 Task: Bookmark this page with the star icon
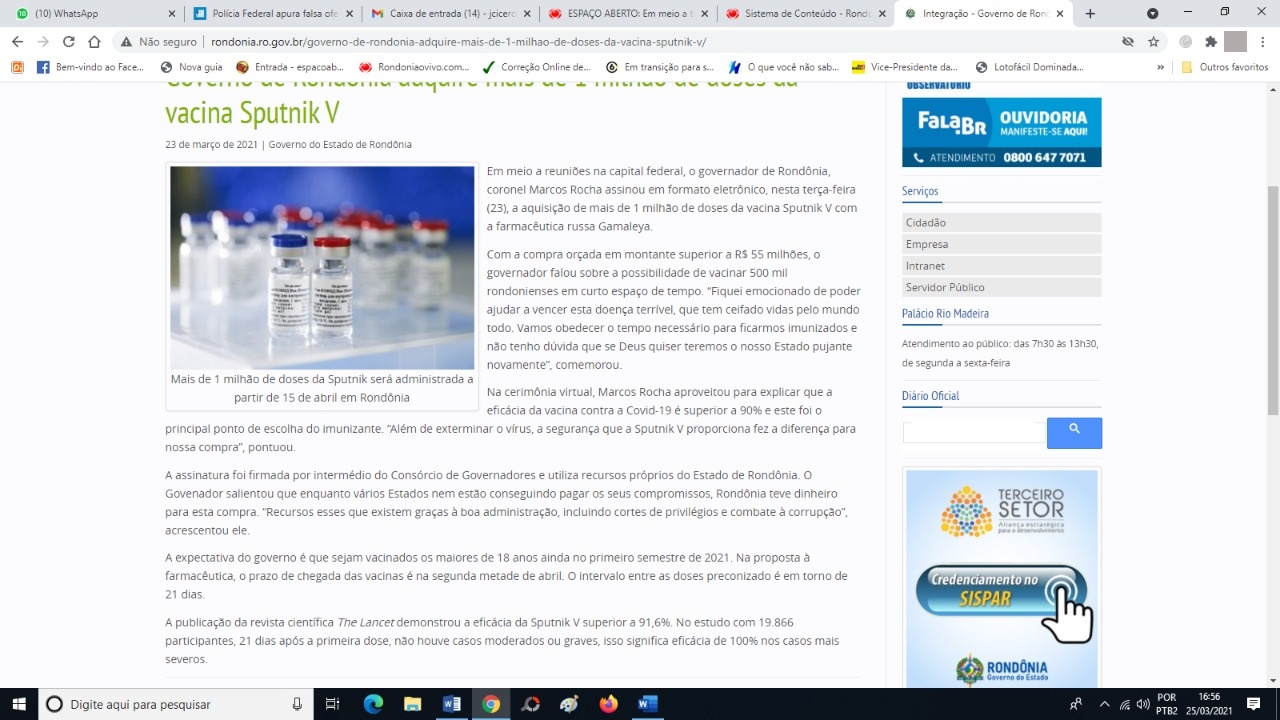(x=1153, y=42)
